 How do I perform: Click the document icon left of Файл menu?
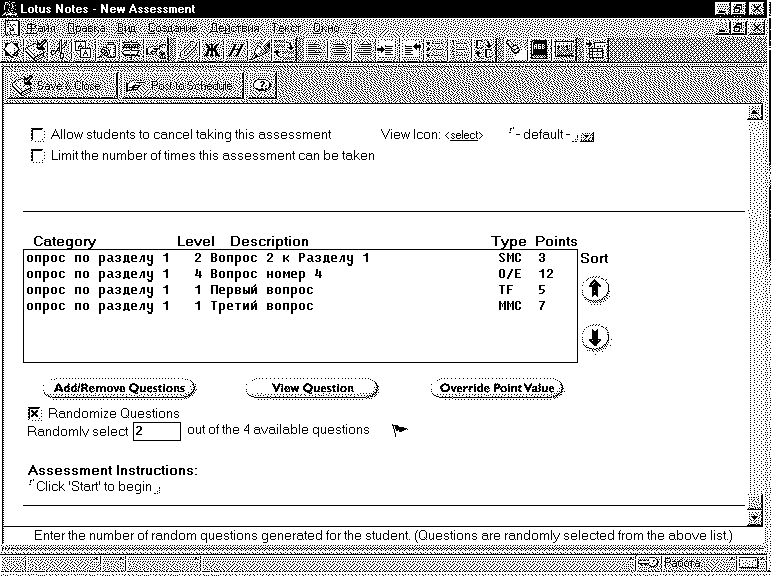click(x=11, y=28)
